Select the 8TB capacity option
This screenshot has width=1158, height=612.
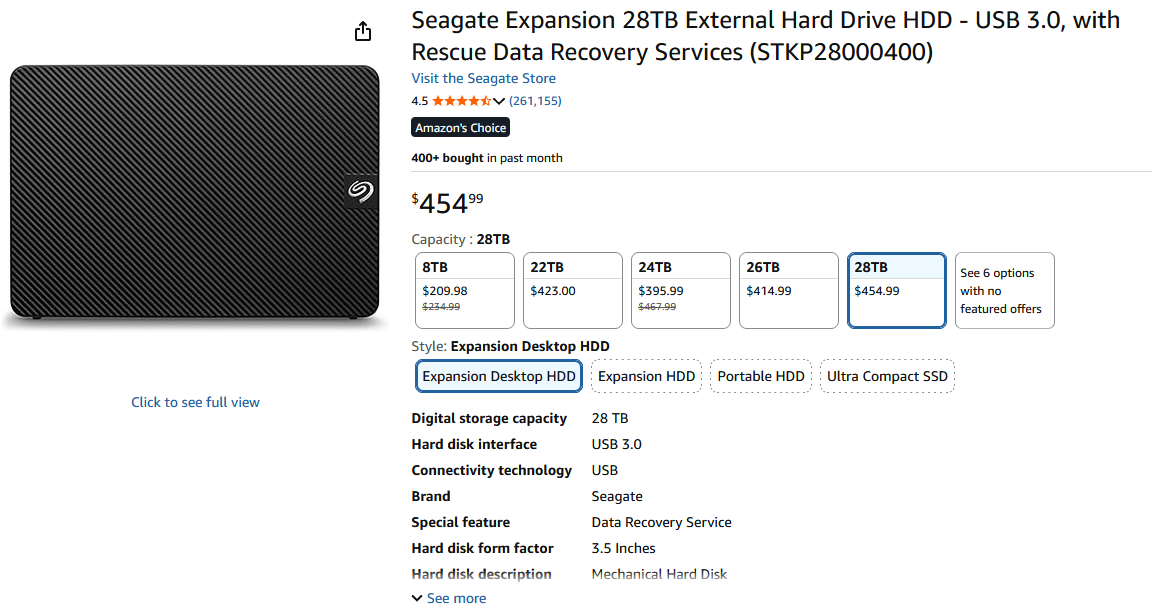tap(464, 290)
